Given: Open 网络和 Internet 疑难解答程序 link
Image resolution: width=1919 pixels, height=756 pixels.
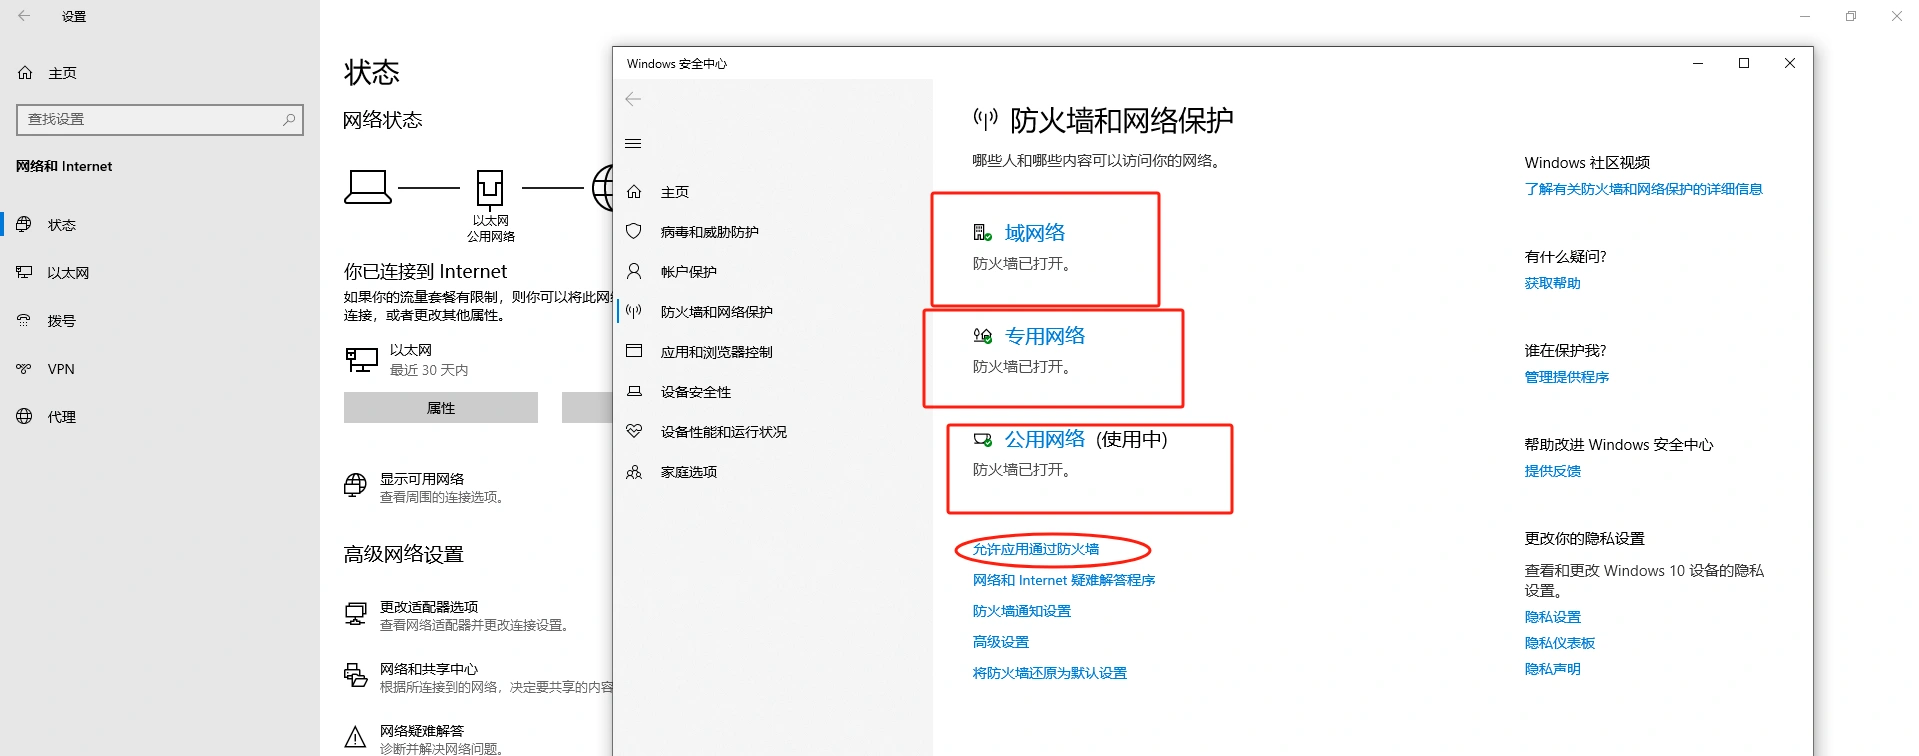Looking at the screenshot, I should (1064, 580).
